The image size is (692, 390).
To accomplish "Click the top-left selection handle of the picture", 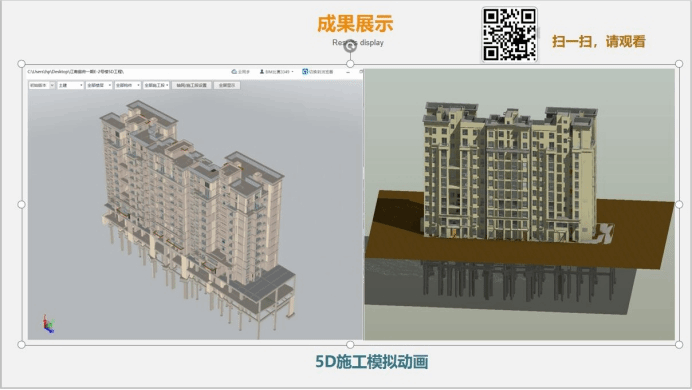I will point(21,64).
